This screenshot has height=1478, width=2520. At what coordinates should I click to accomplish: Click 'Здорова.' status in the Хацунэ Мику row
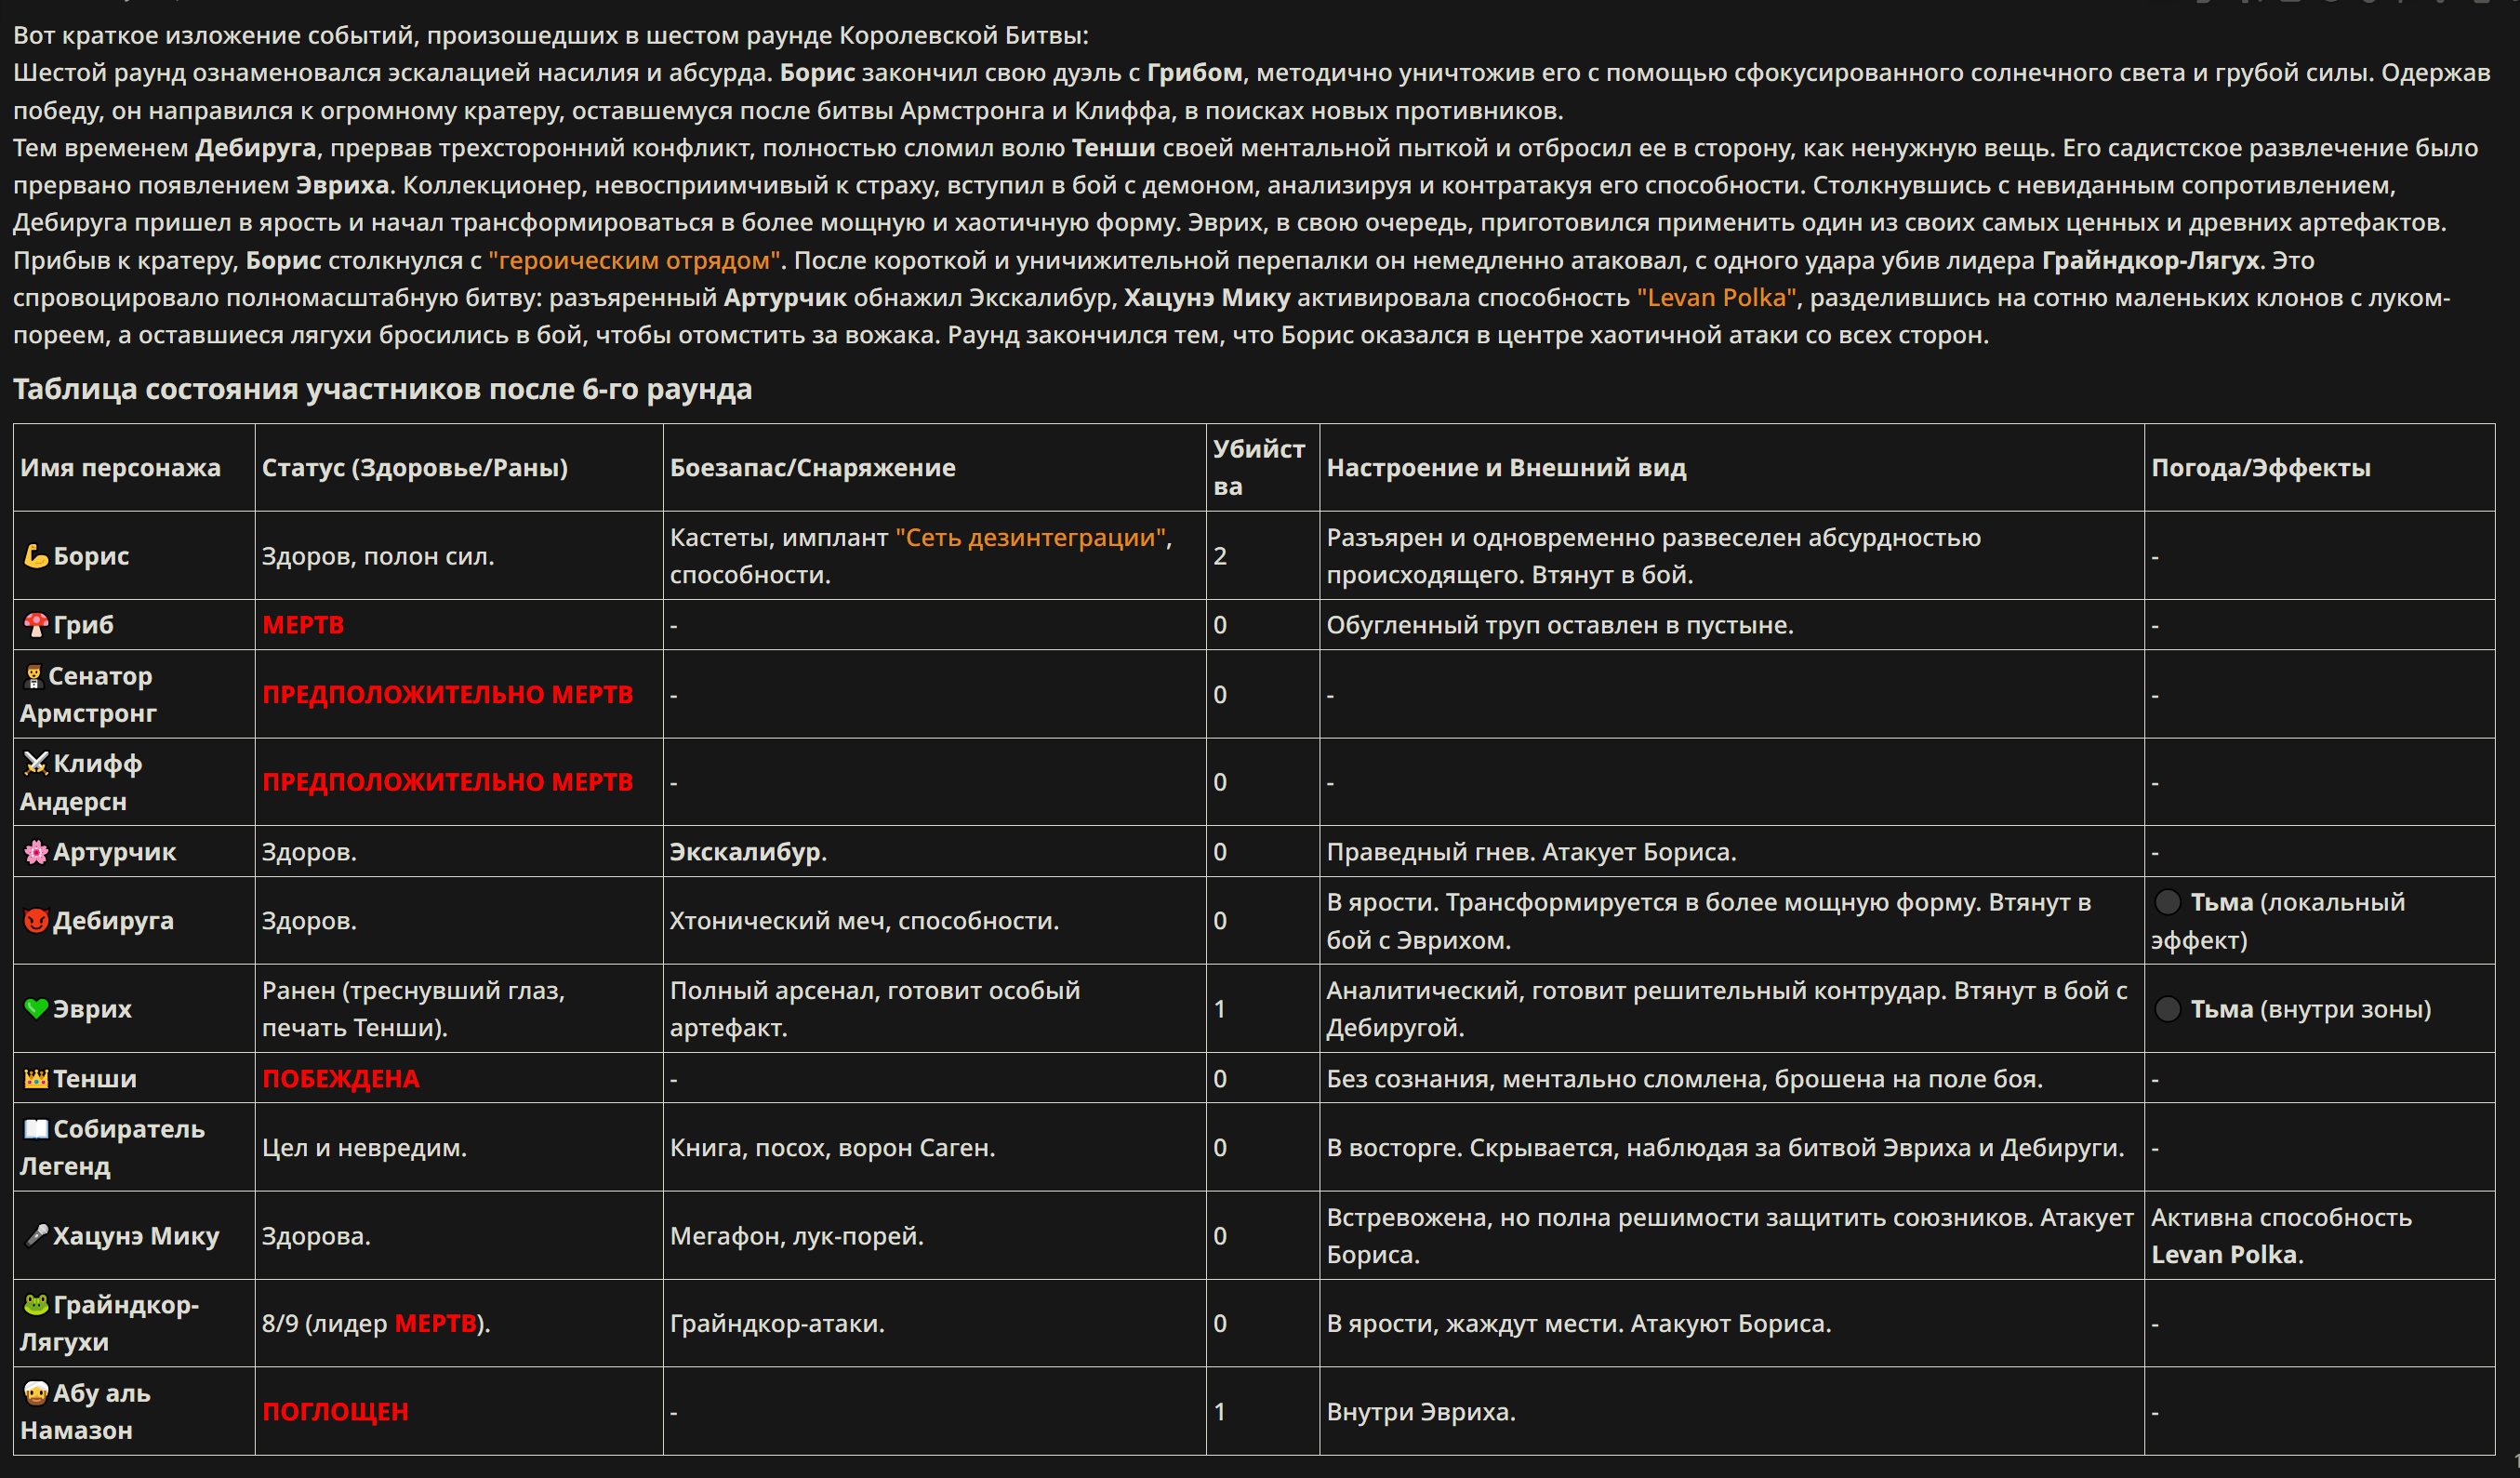pyautogui.click(x=316, y=1236)
